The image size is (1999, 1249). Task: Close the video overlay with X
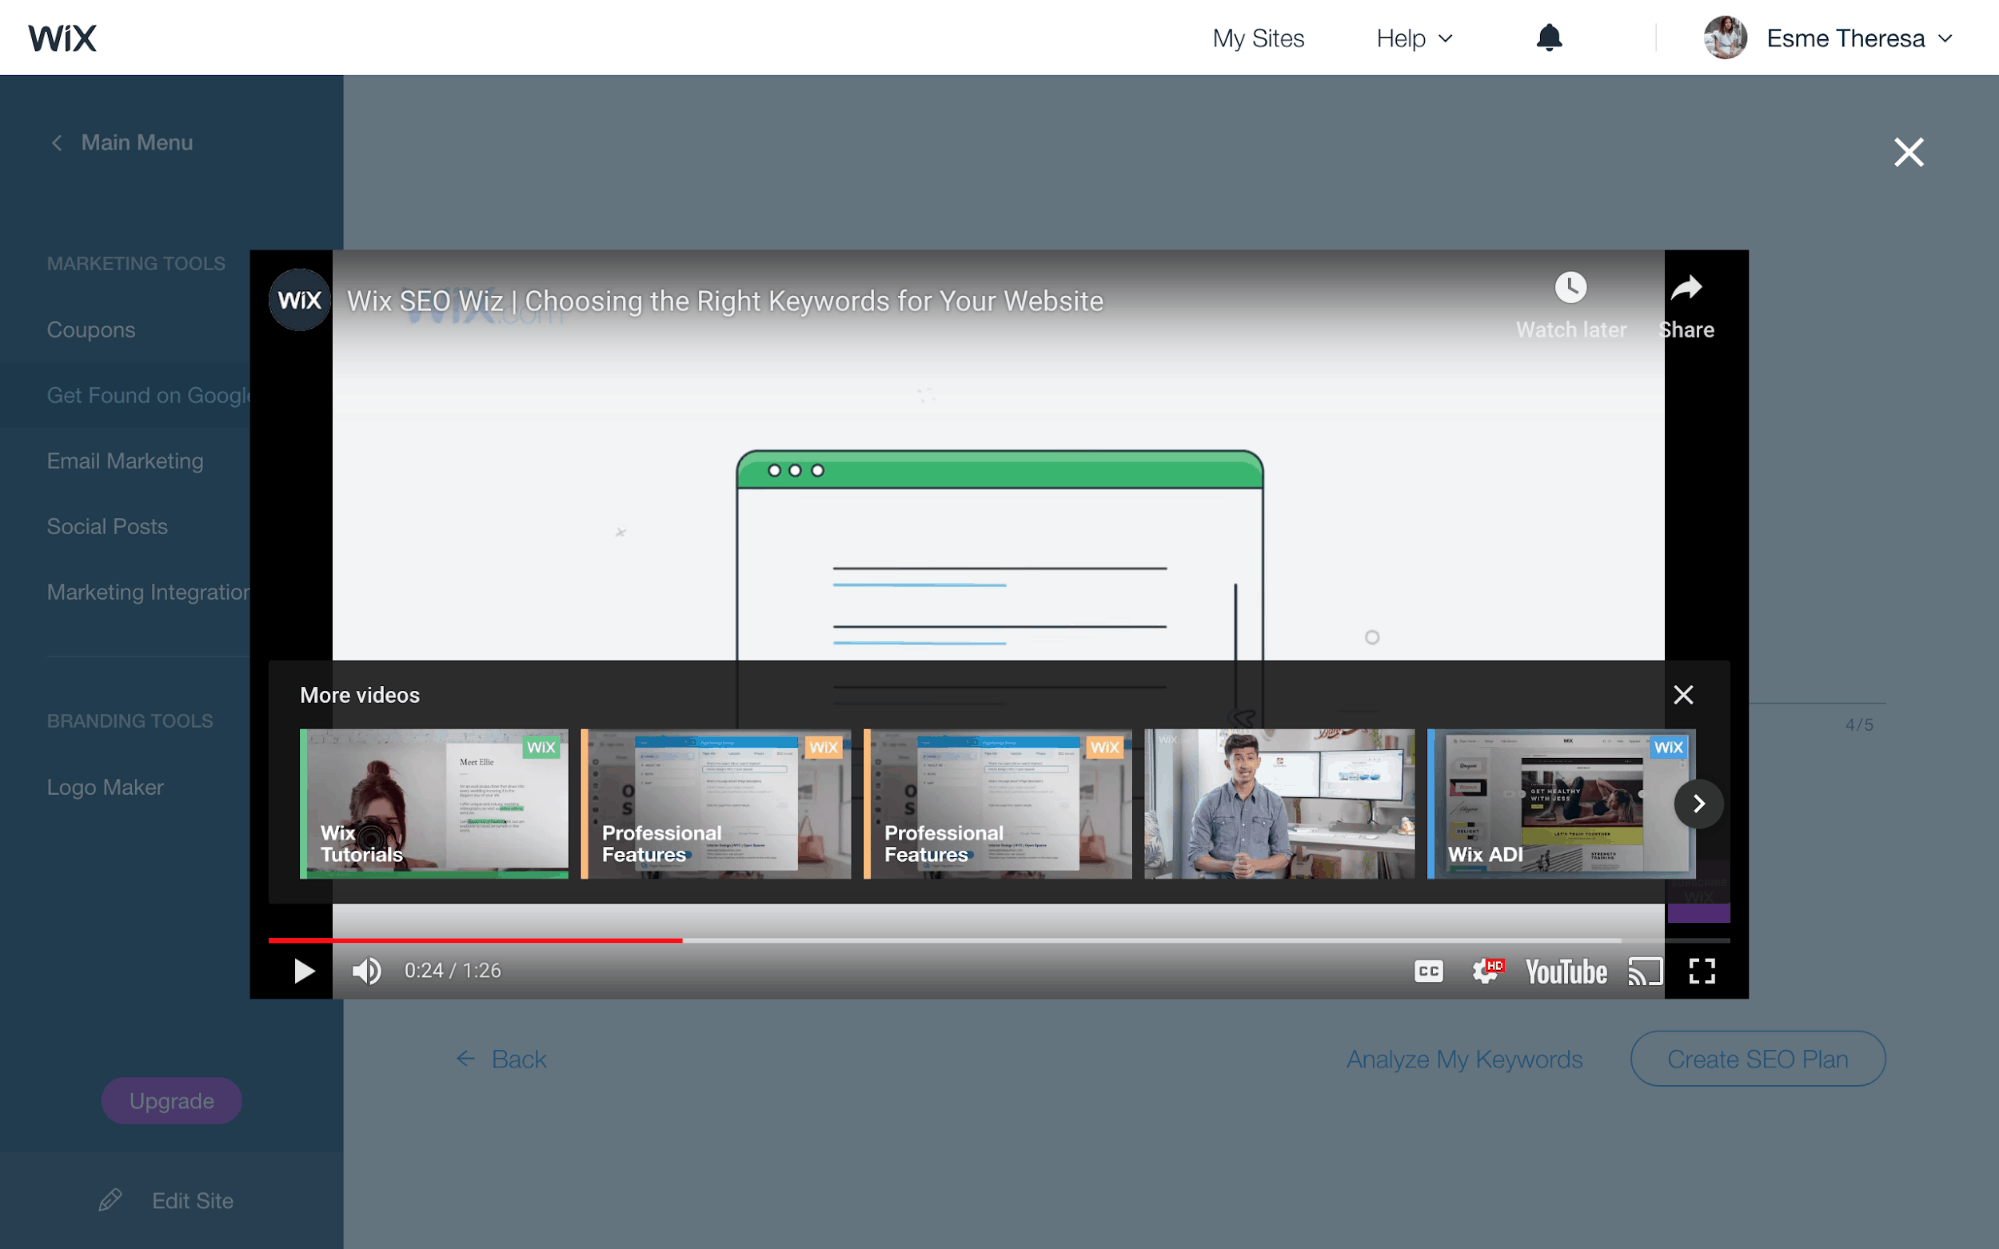[1908, 152]
